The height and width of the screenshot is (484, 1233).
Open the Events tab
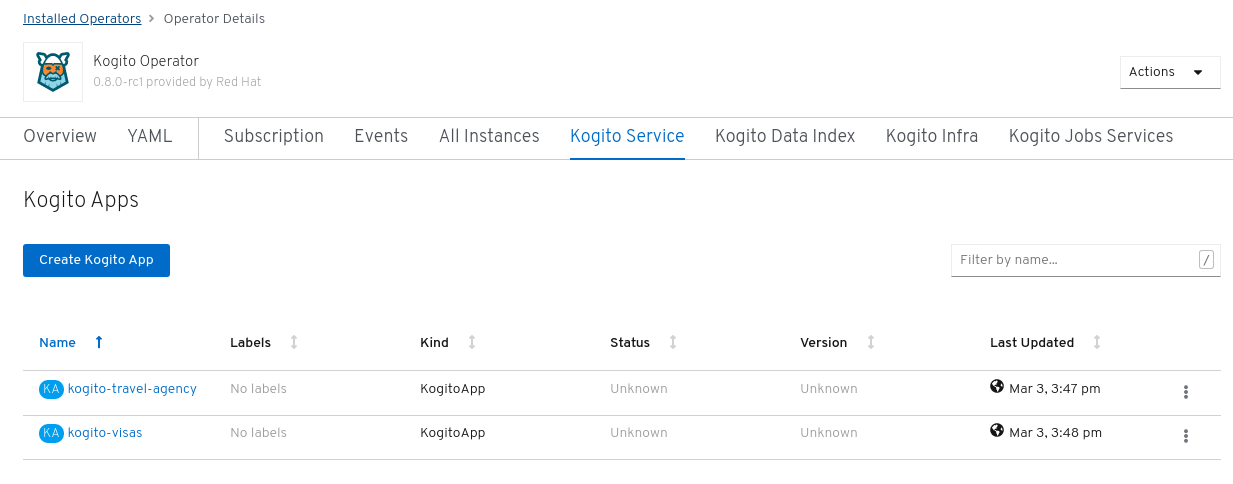[x=381, y=136]
